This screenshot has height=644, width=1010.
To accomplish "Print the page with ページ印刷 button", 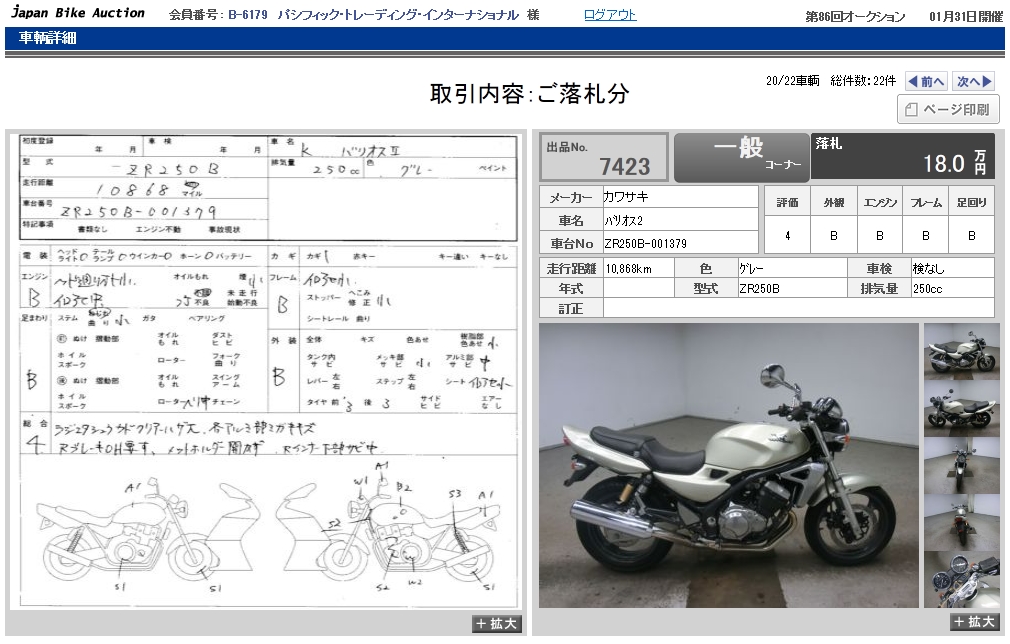I will (948, 110).
